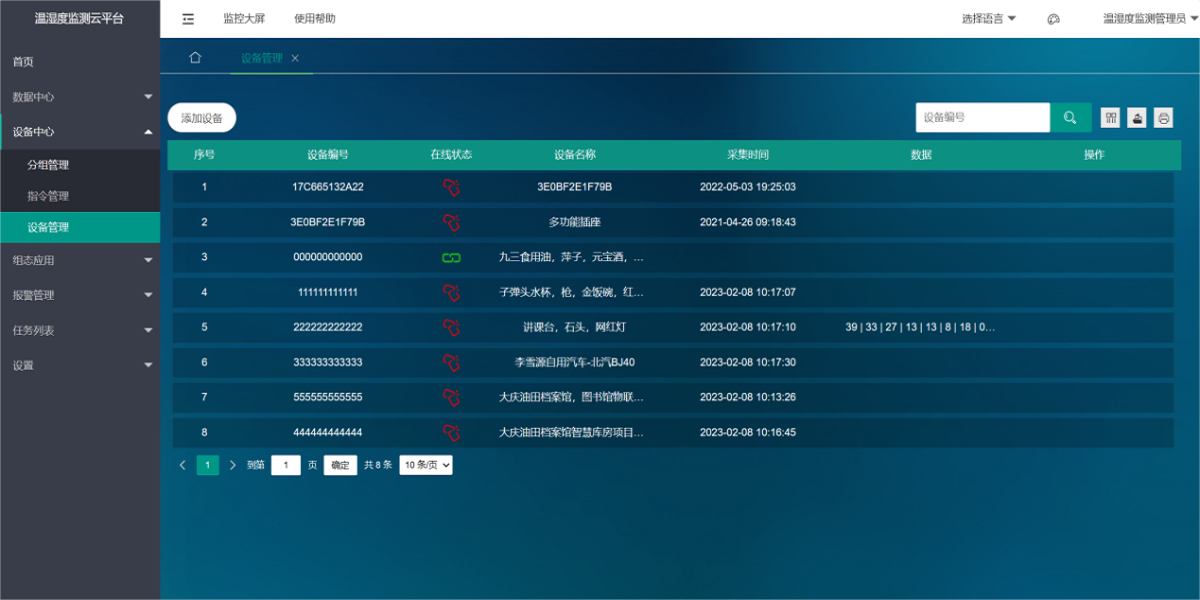This screenshot has height=600, width=1200.
Task: Close the 设备管理 tab
Action: [294, 58]
